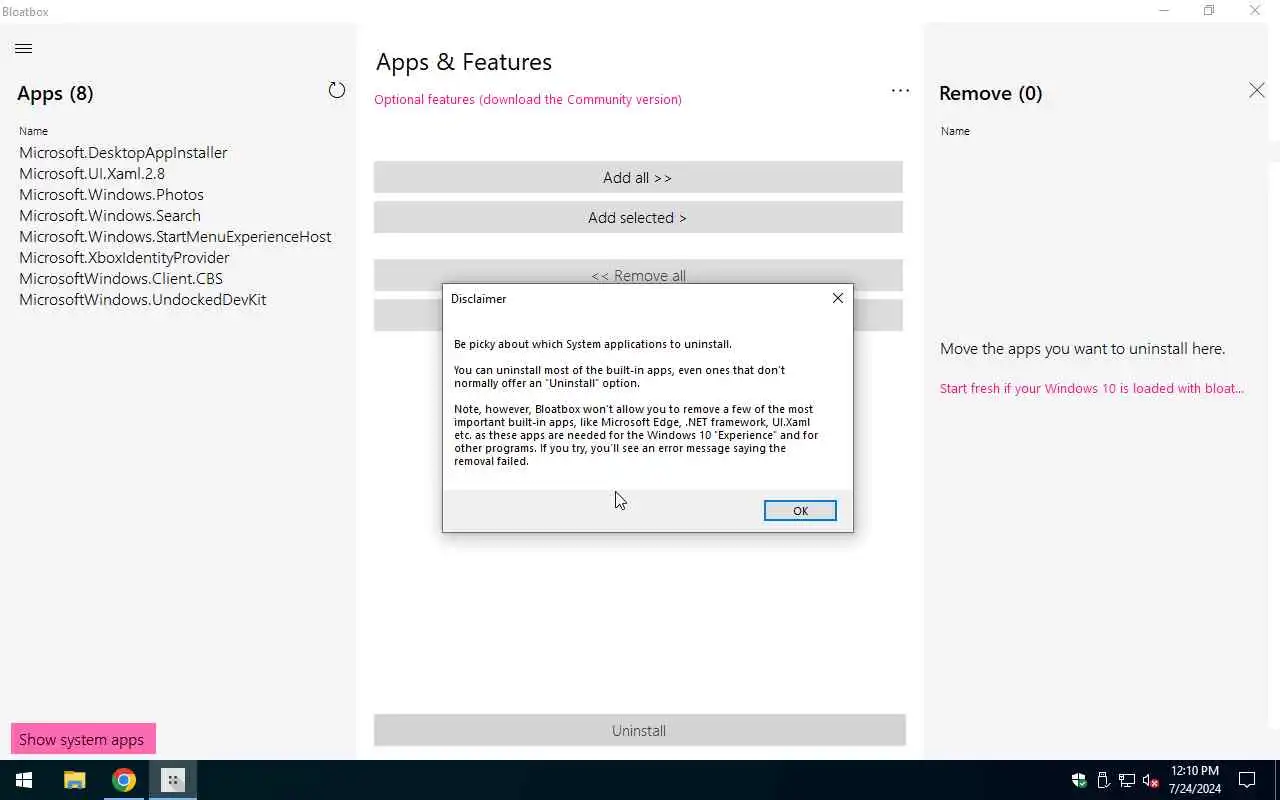Click the << Remove all button
This screenshot has height=800, width=1280.
638,275
